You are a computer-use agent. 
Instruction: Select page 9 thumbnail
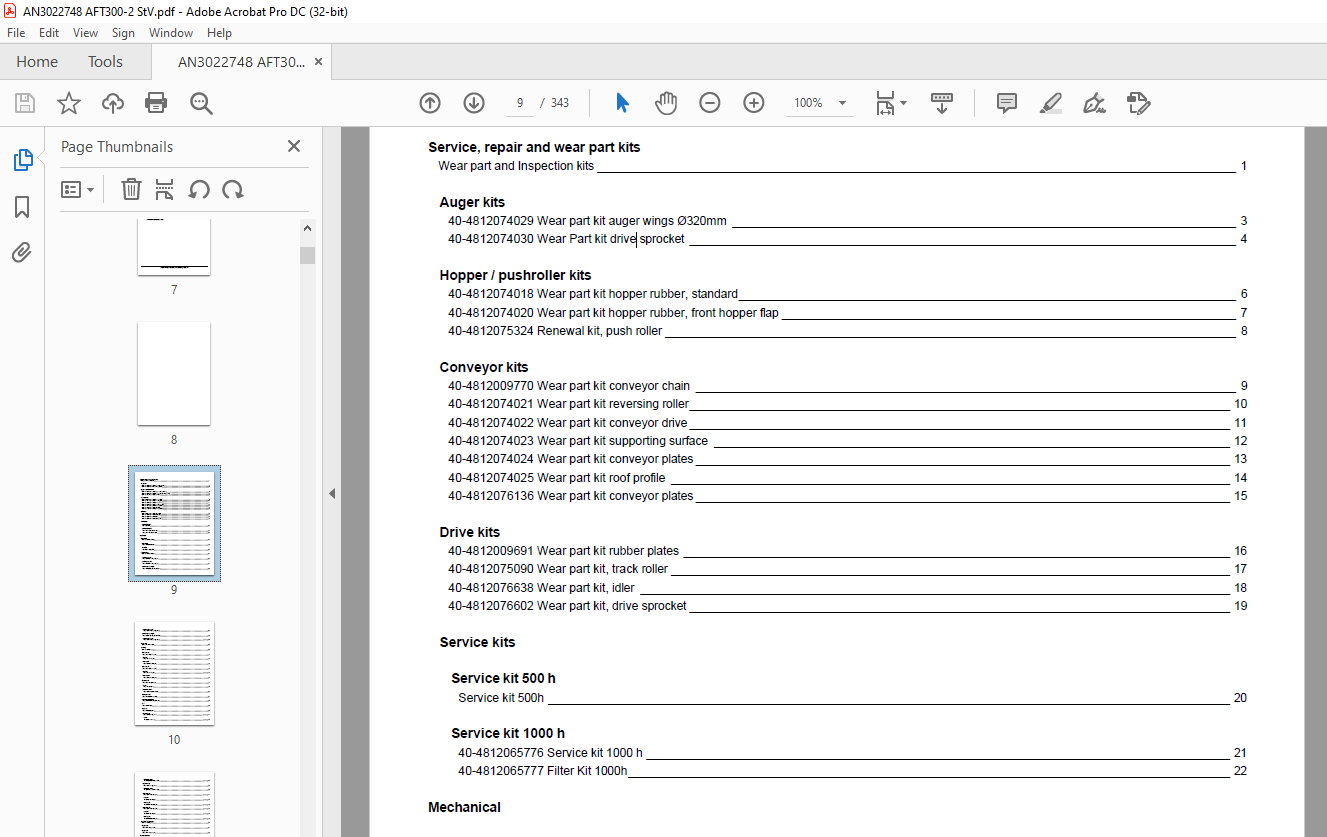click(x=174, y=523)
